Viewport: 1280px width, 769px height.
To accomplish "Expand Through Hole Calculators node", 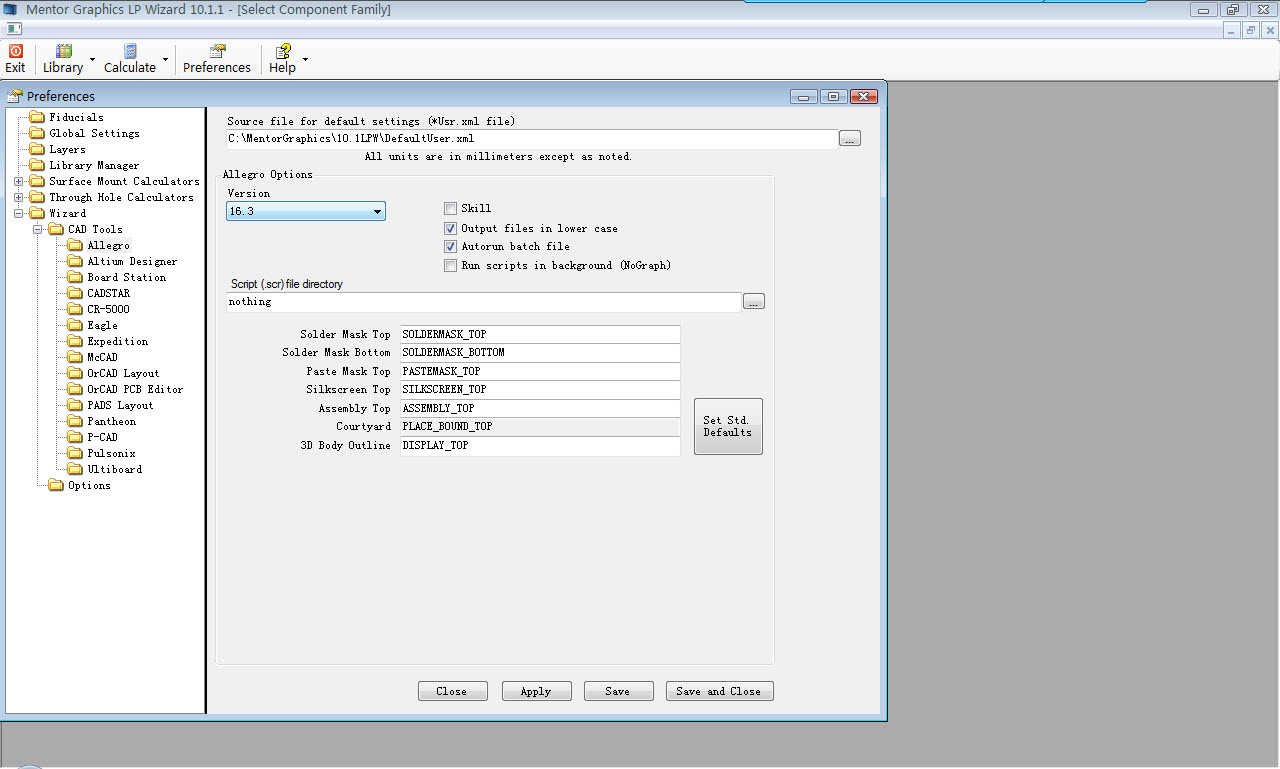I will point(19,197).
